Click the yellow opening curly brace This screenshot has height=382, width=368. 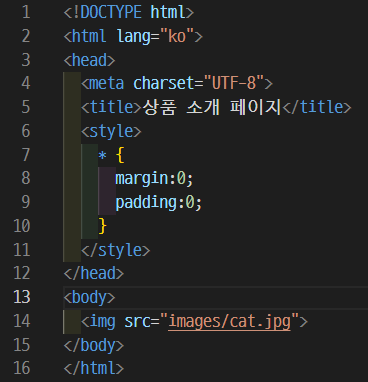pyautogui.click(x=120, y=155)
